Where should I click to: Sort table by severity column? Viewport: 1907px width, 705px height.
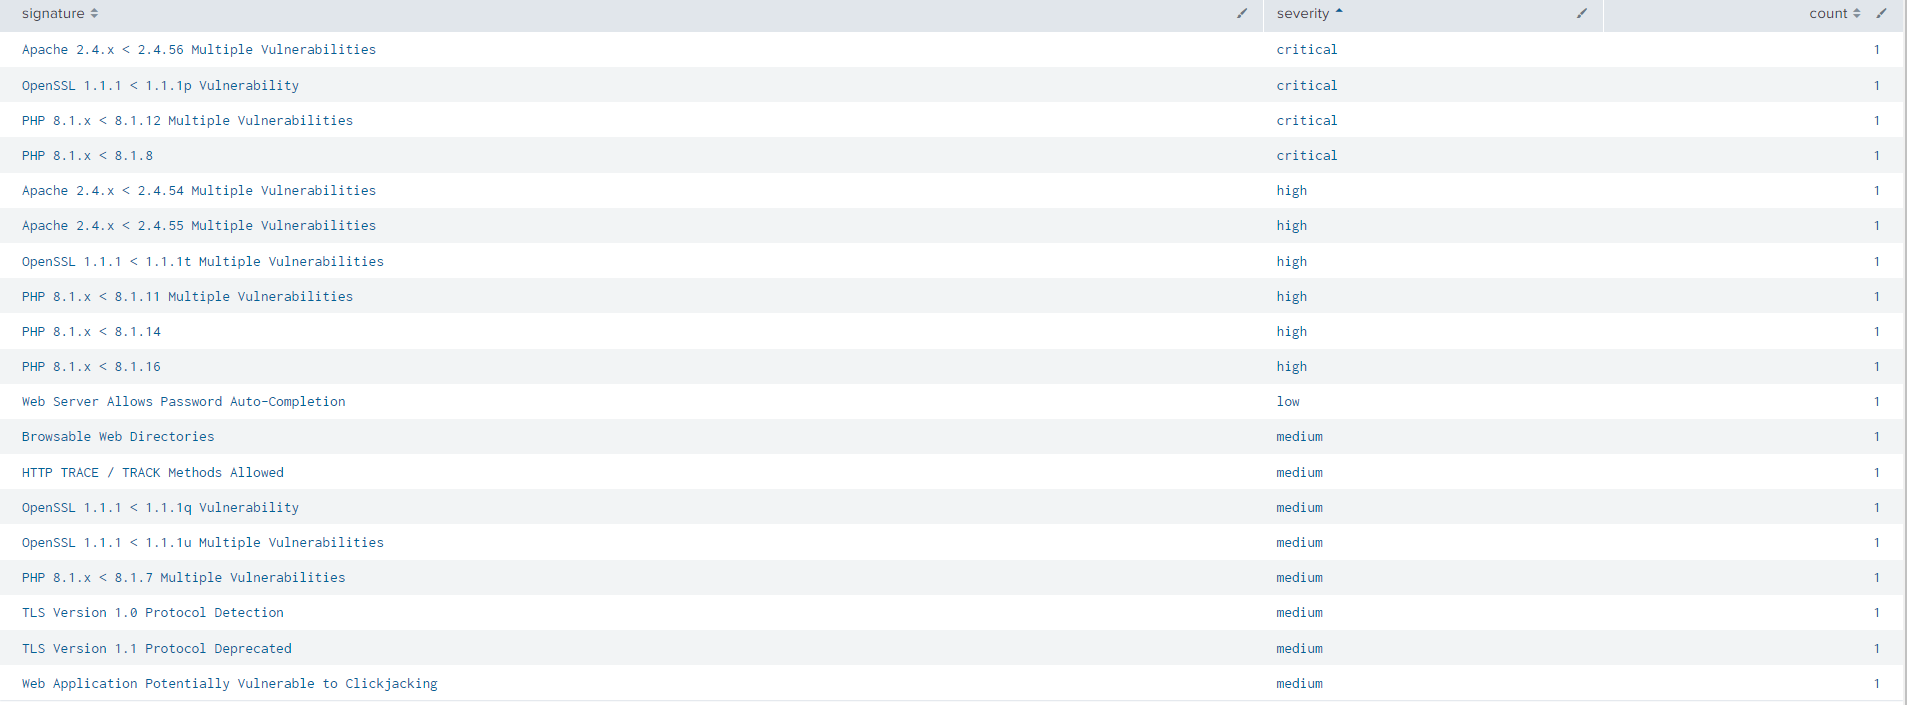[x=1309, y=13]
